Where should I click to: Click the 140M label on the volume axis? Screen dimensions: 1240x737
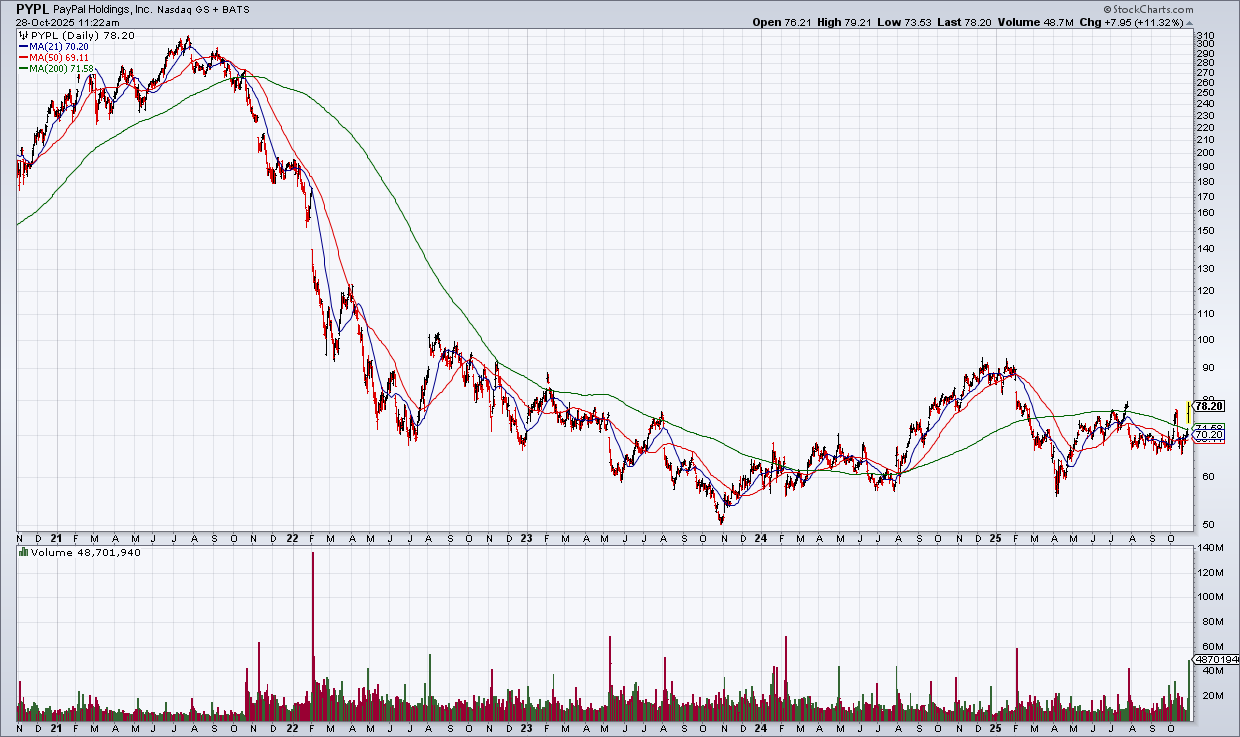(1211, 548)
